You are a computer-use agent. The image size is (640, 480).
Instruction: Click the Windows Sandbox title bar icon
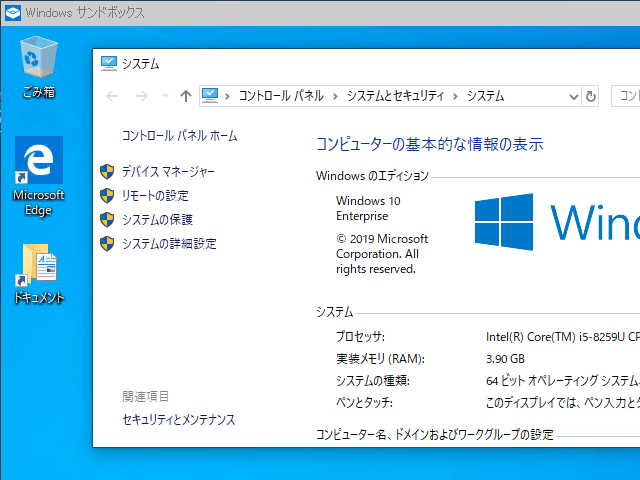coord(11,13)
